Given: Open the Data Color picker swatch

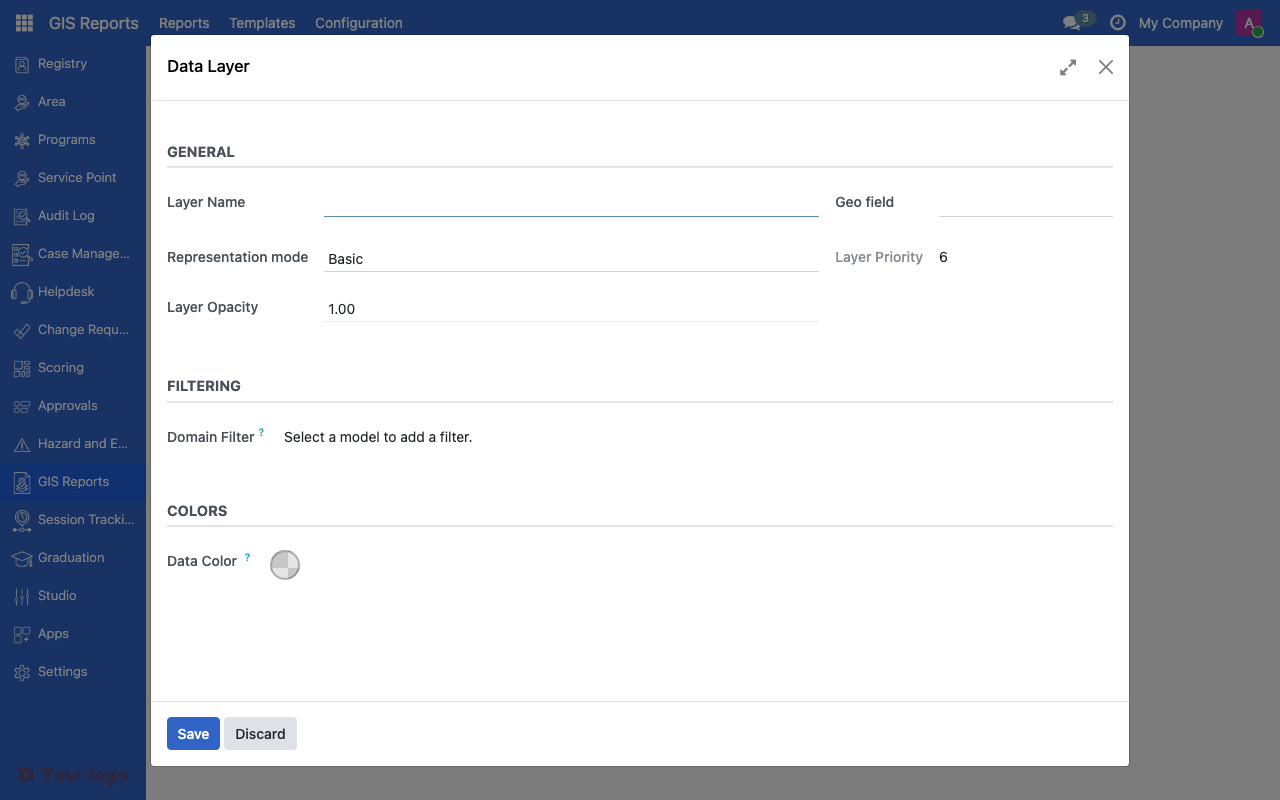Looking at the screenshot, I should [x=285, y=565].
